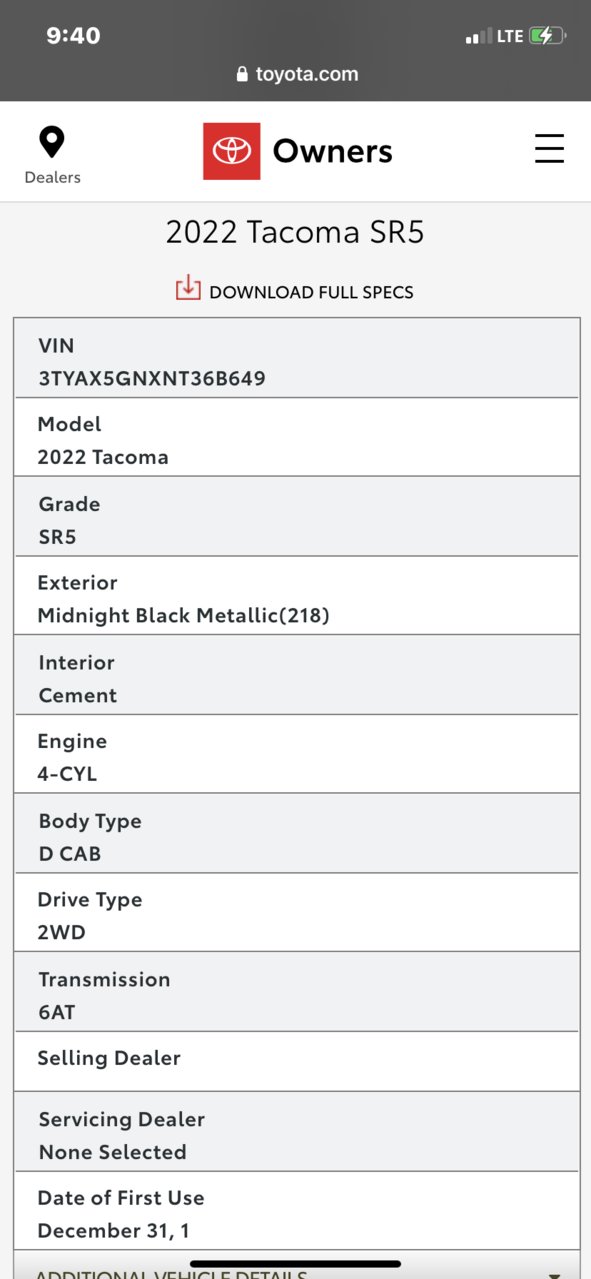Tap the Servicing Dealer None Selected row

[x=296, y=1131]
